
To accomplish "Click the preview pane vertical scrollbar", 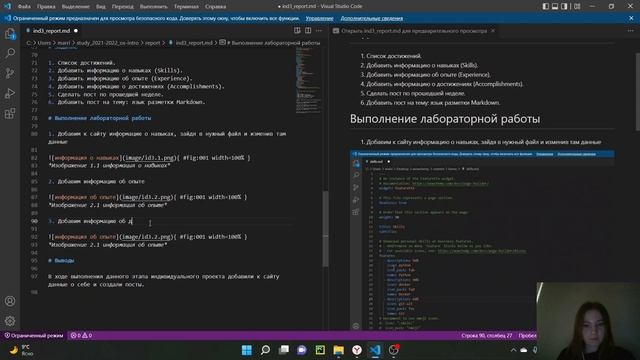I will click(x=638, y=92).
